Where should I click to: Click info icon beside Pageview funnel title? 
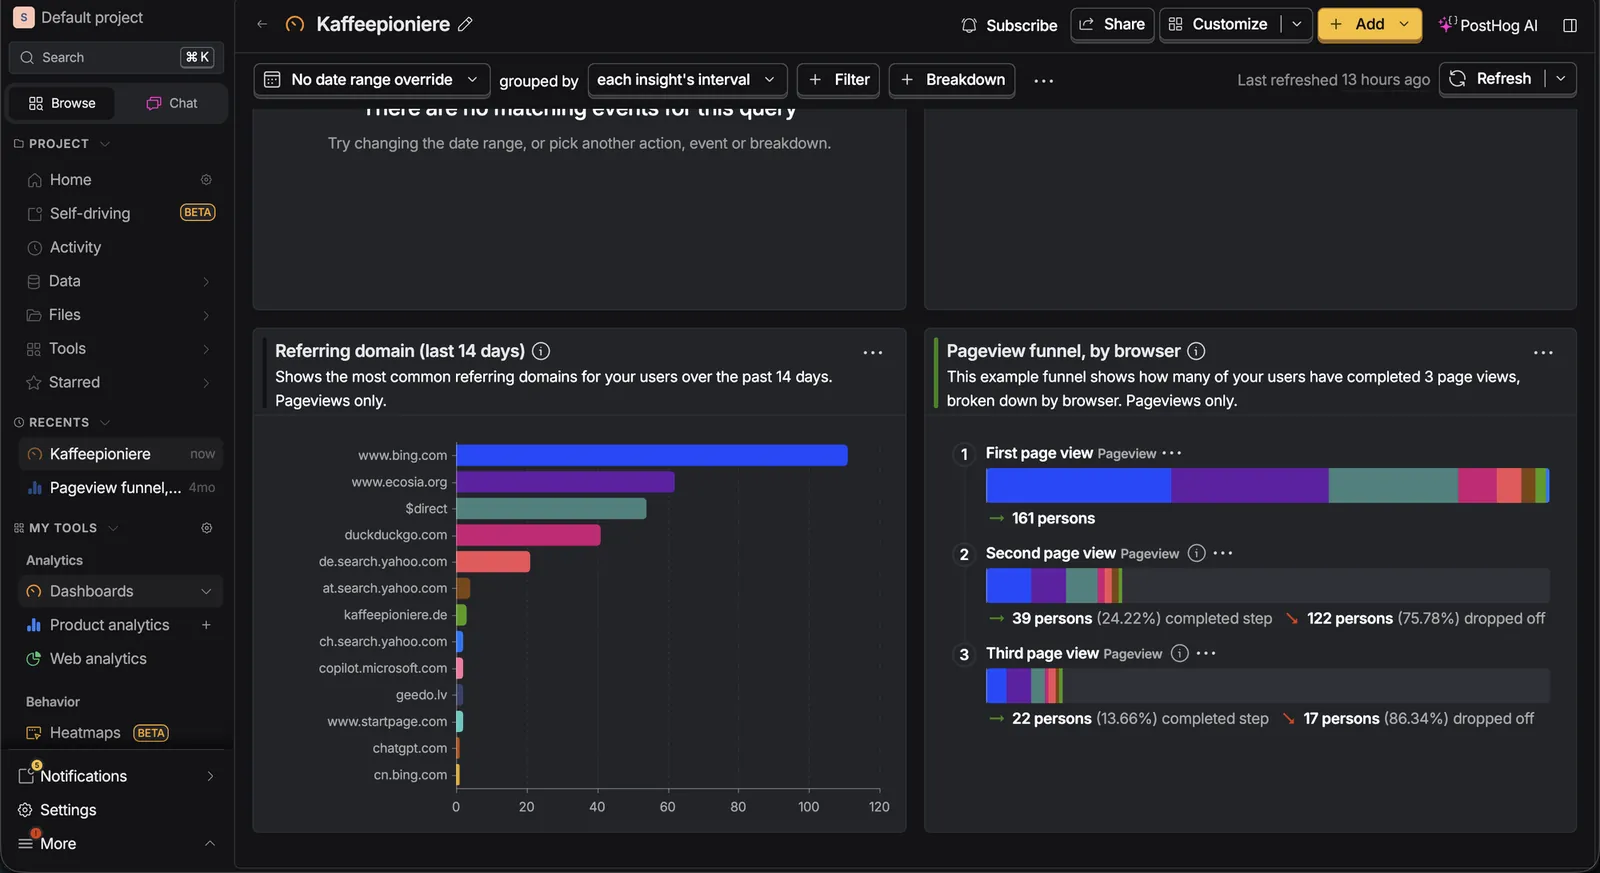coord(1196,351)
